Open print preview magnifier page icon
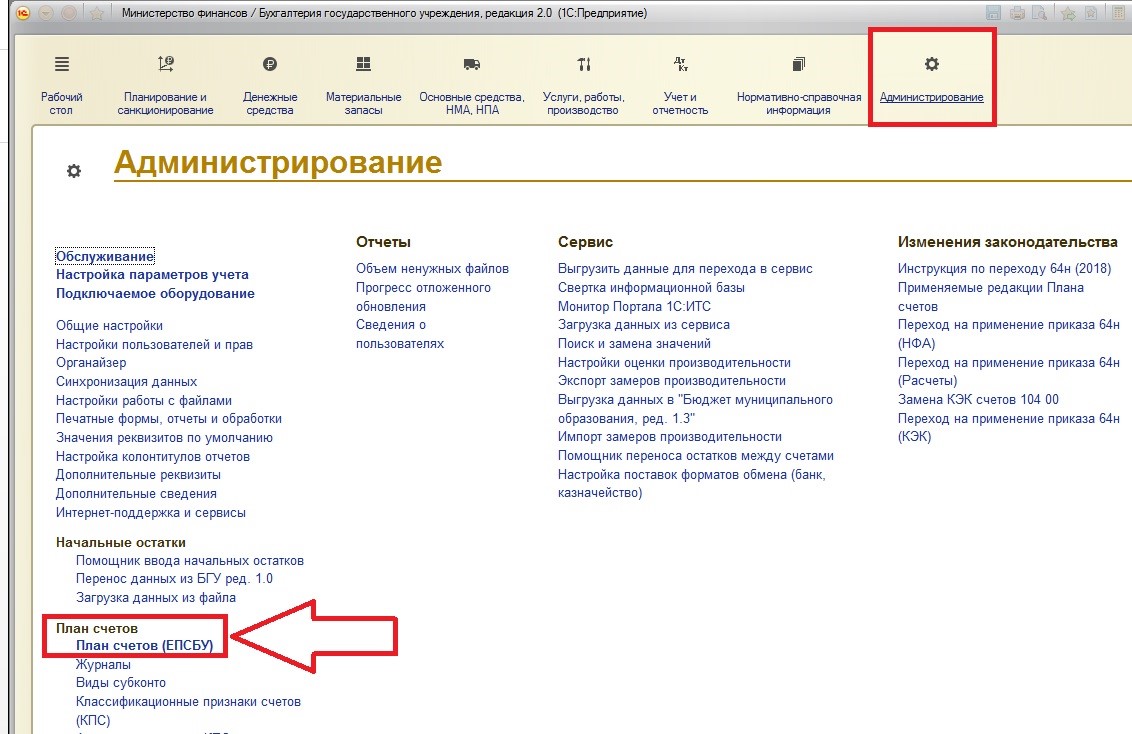This screenshot has height=734, width=1132. (x=1040, y=13)
